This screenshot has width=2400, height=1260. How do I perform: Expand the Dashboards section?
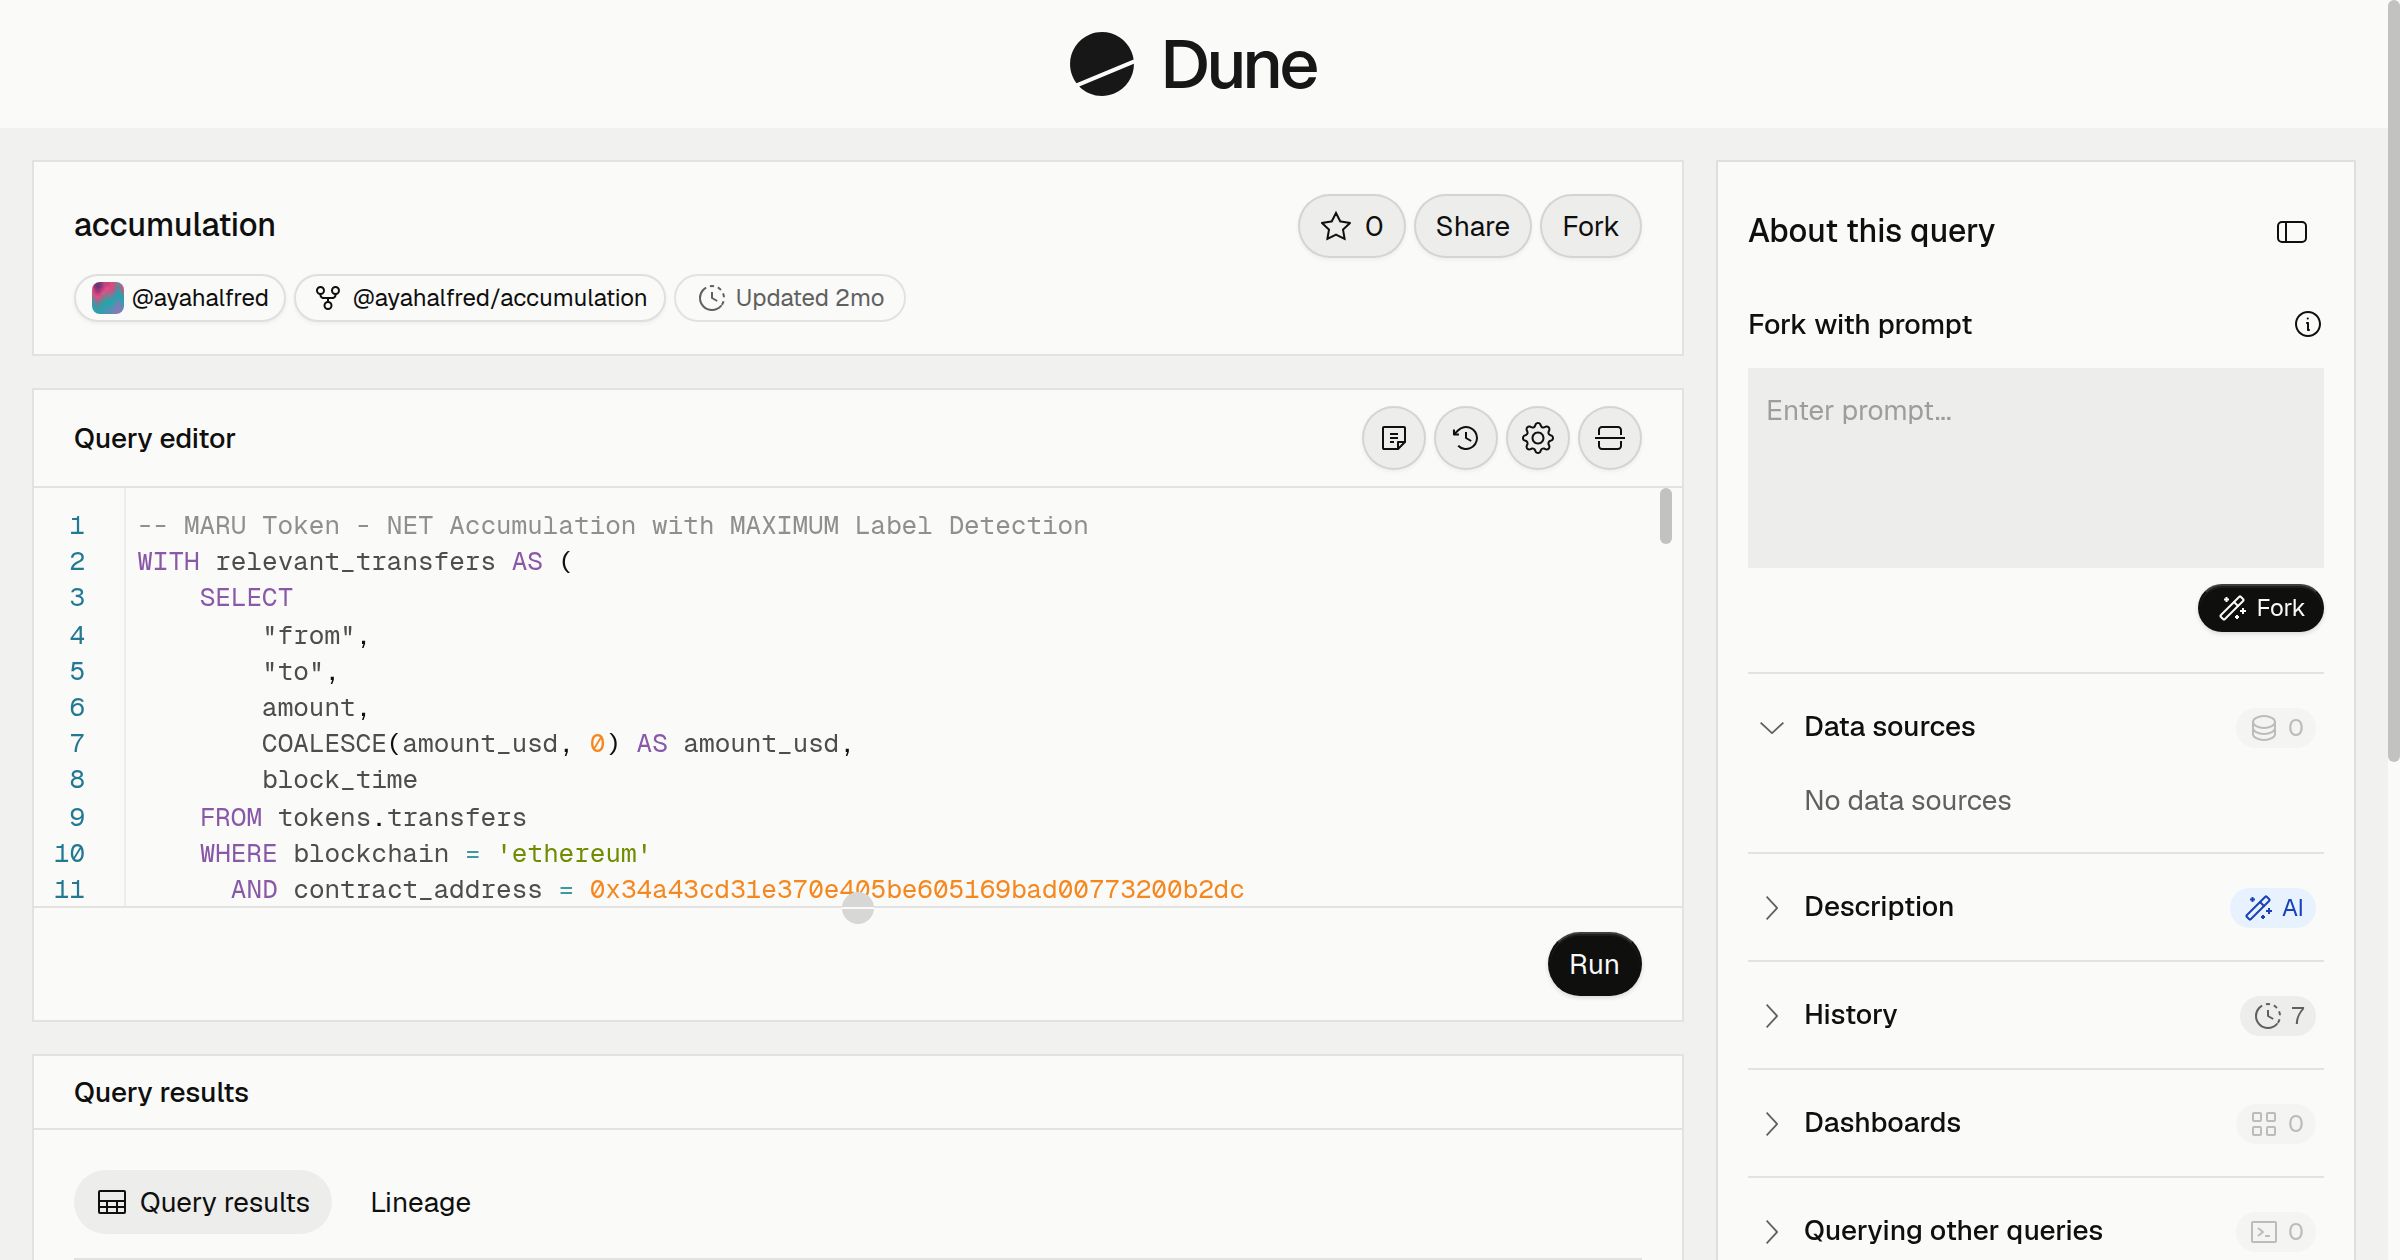tap(1771, 1123)
